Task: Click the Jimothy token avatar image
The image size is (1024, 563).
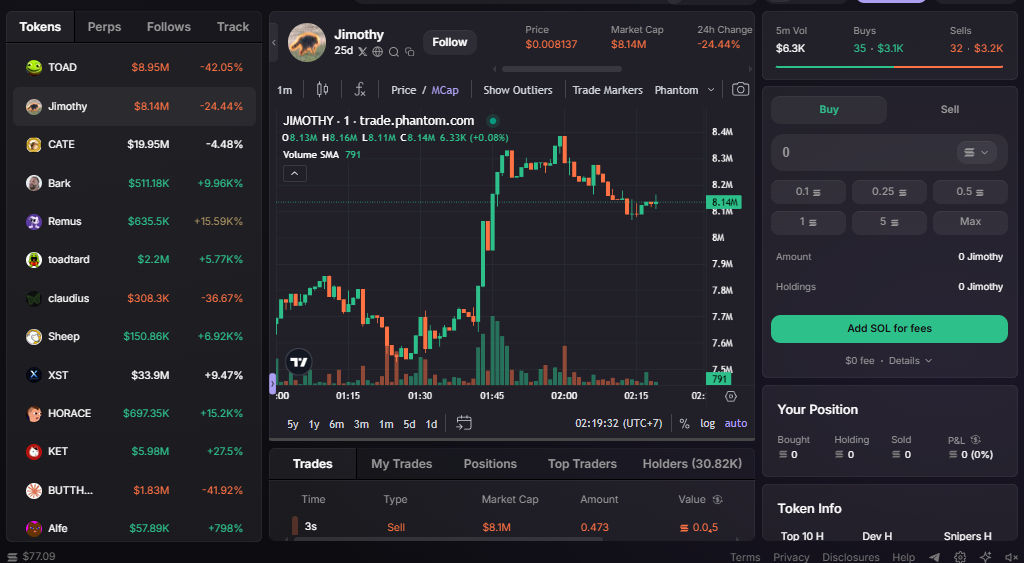Action: click(307, 42)
